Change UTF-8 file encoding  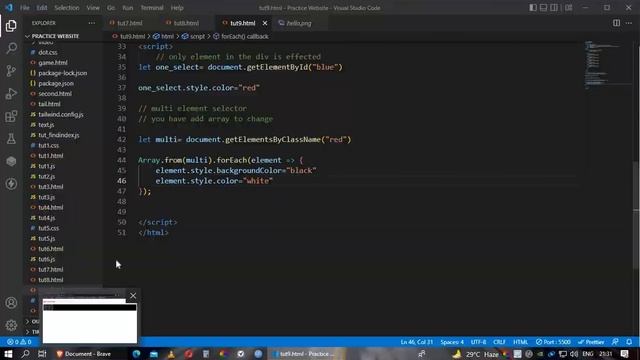pos(478,342)
